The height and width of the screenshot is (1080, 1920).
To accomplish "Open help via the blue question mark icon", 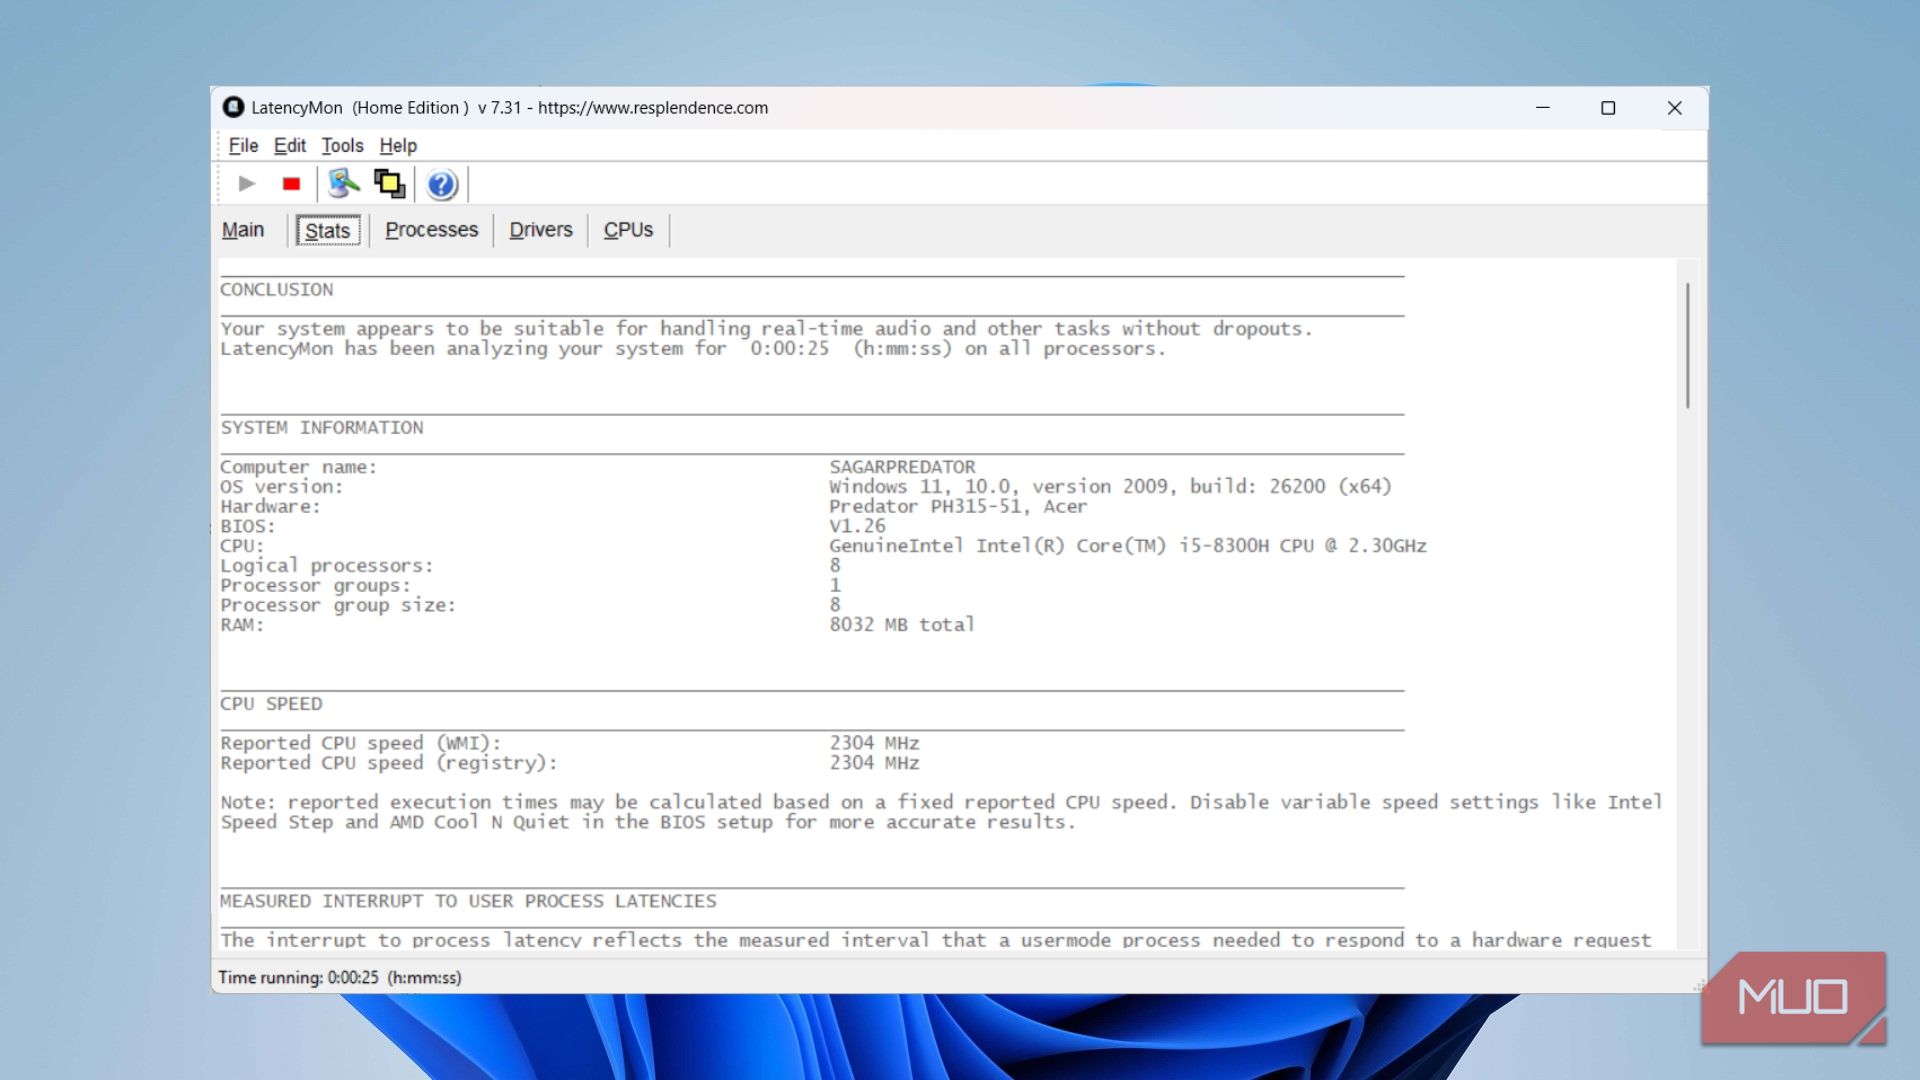I will [x=442, y=185].
